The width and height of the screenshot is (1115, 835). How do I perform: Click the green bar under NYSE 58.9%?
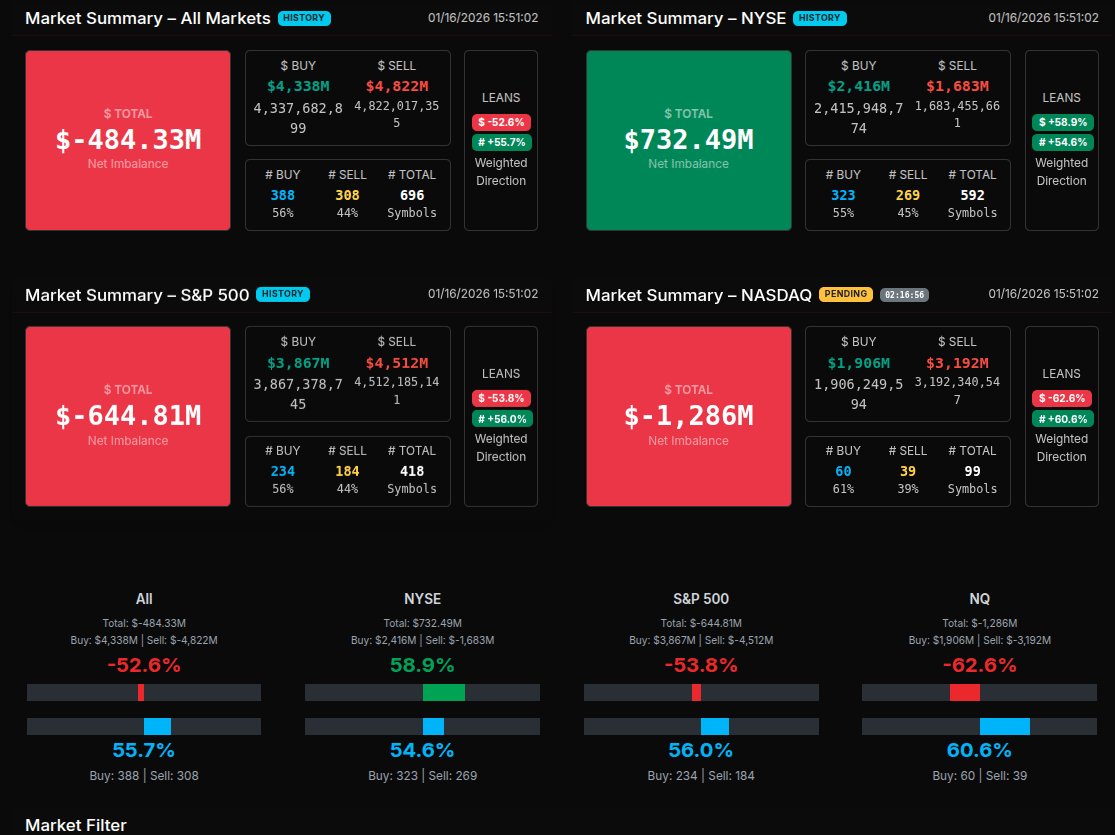click(x=443, y=692)
